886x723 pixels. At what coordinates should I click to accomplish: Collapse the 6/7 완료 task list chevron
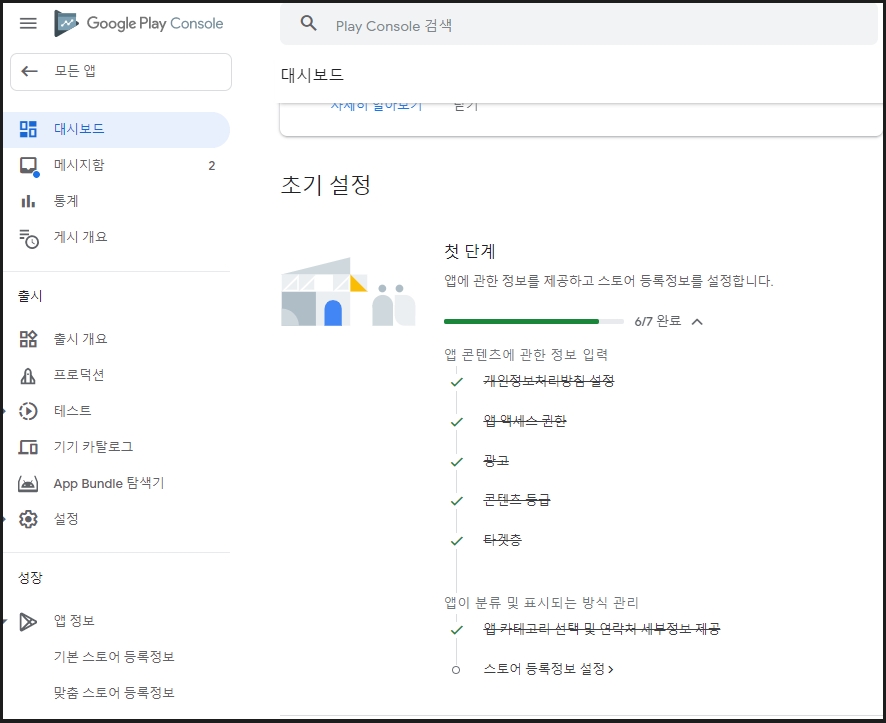click(x=697, y=322)
